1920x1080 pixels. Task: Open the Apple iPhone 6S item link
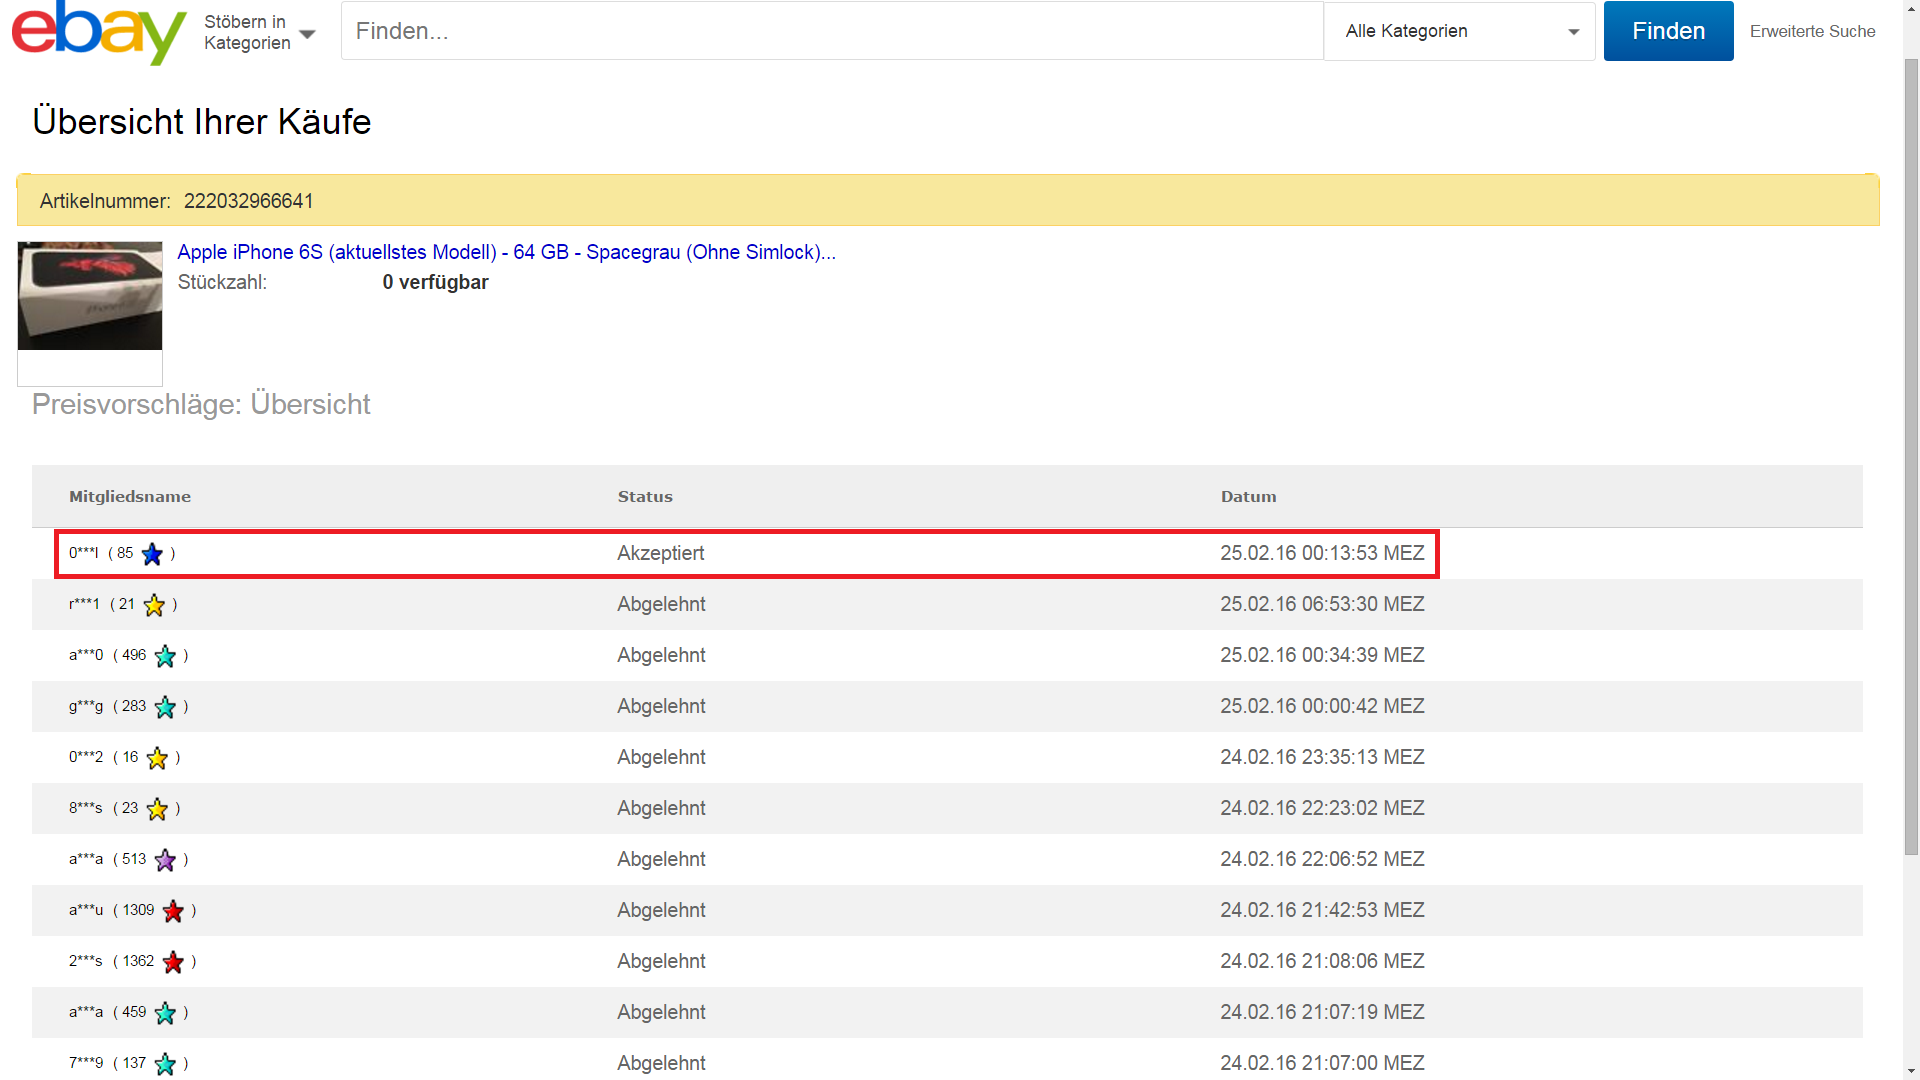click(506, 252)
